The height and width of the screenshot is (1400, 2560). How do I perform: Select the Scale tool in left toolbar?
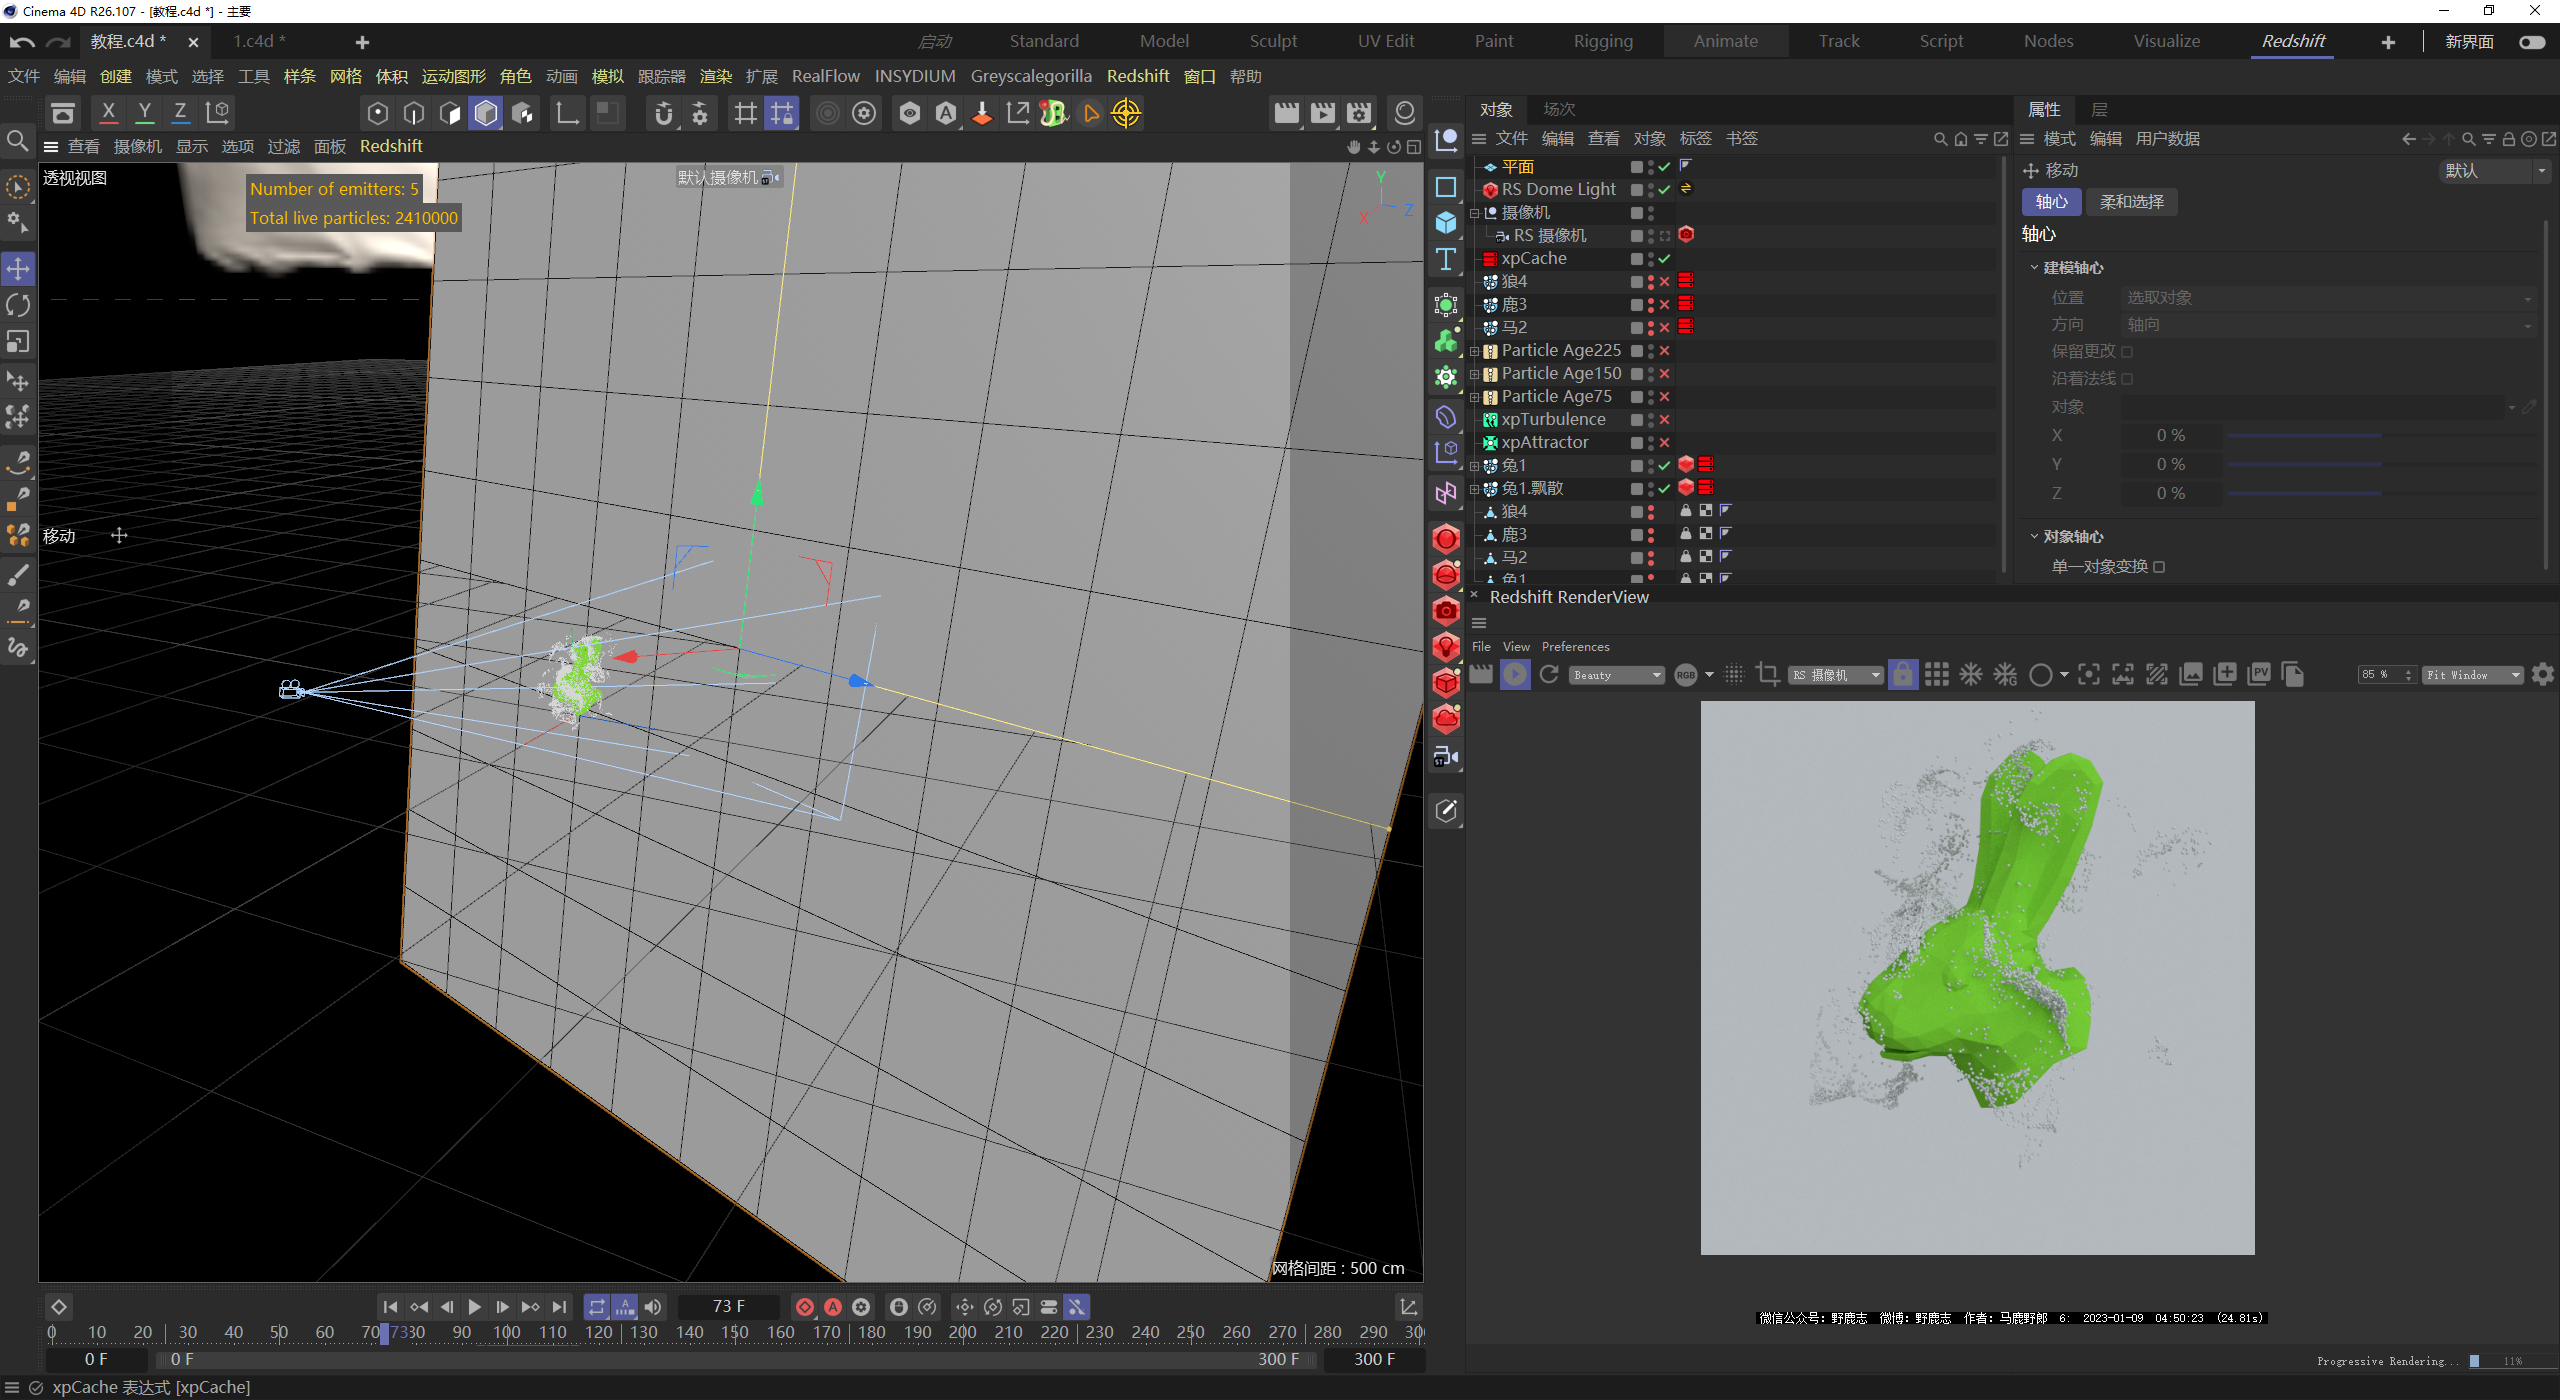pyautogui.click(x=18, y=342)
